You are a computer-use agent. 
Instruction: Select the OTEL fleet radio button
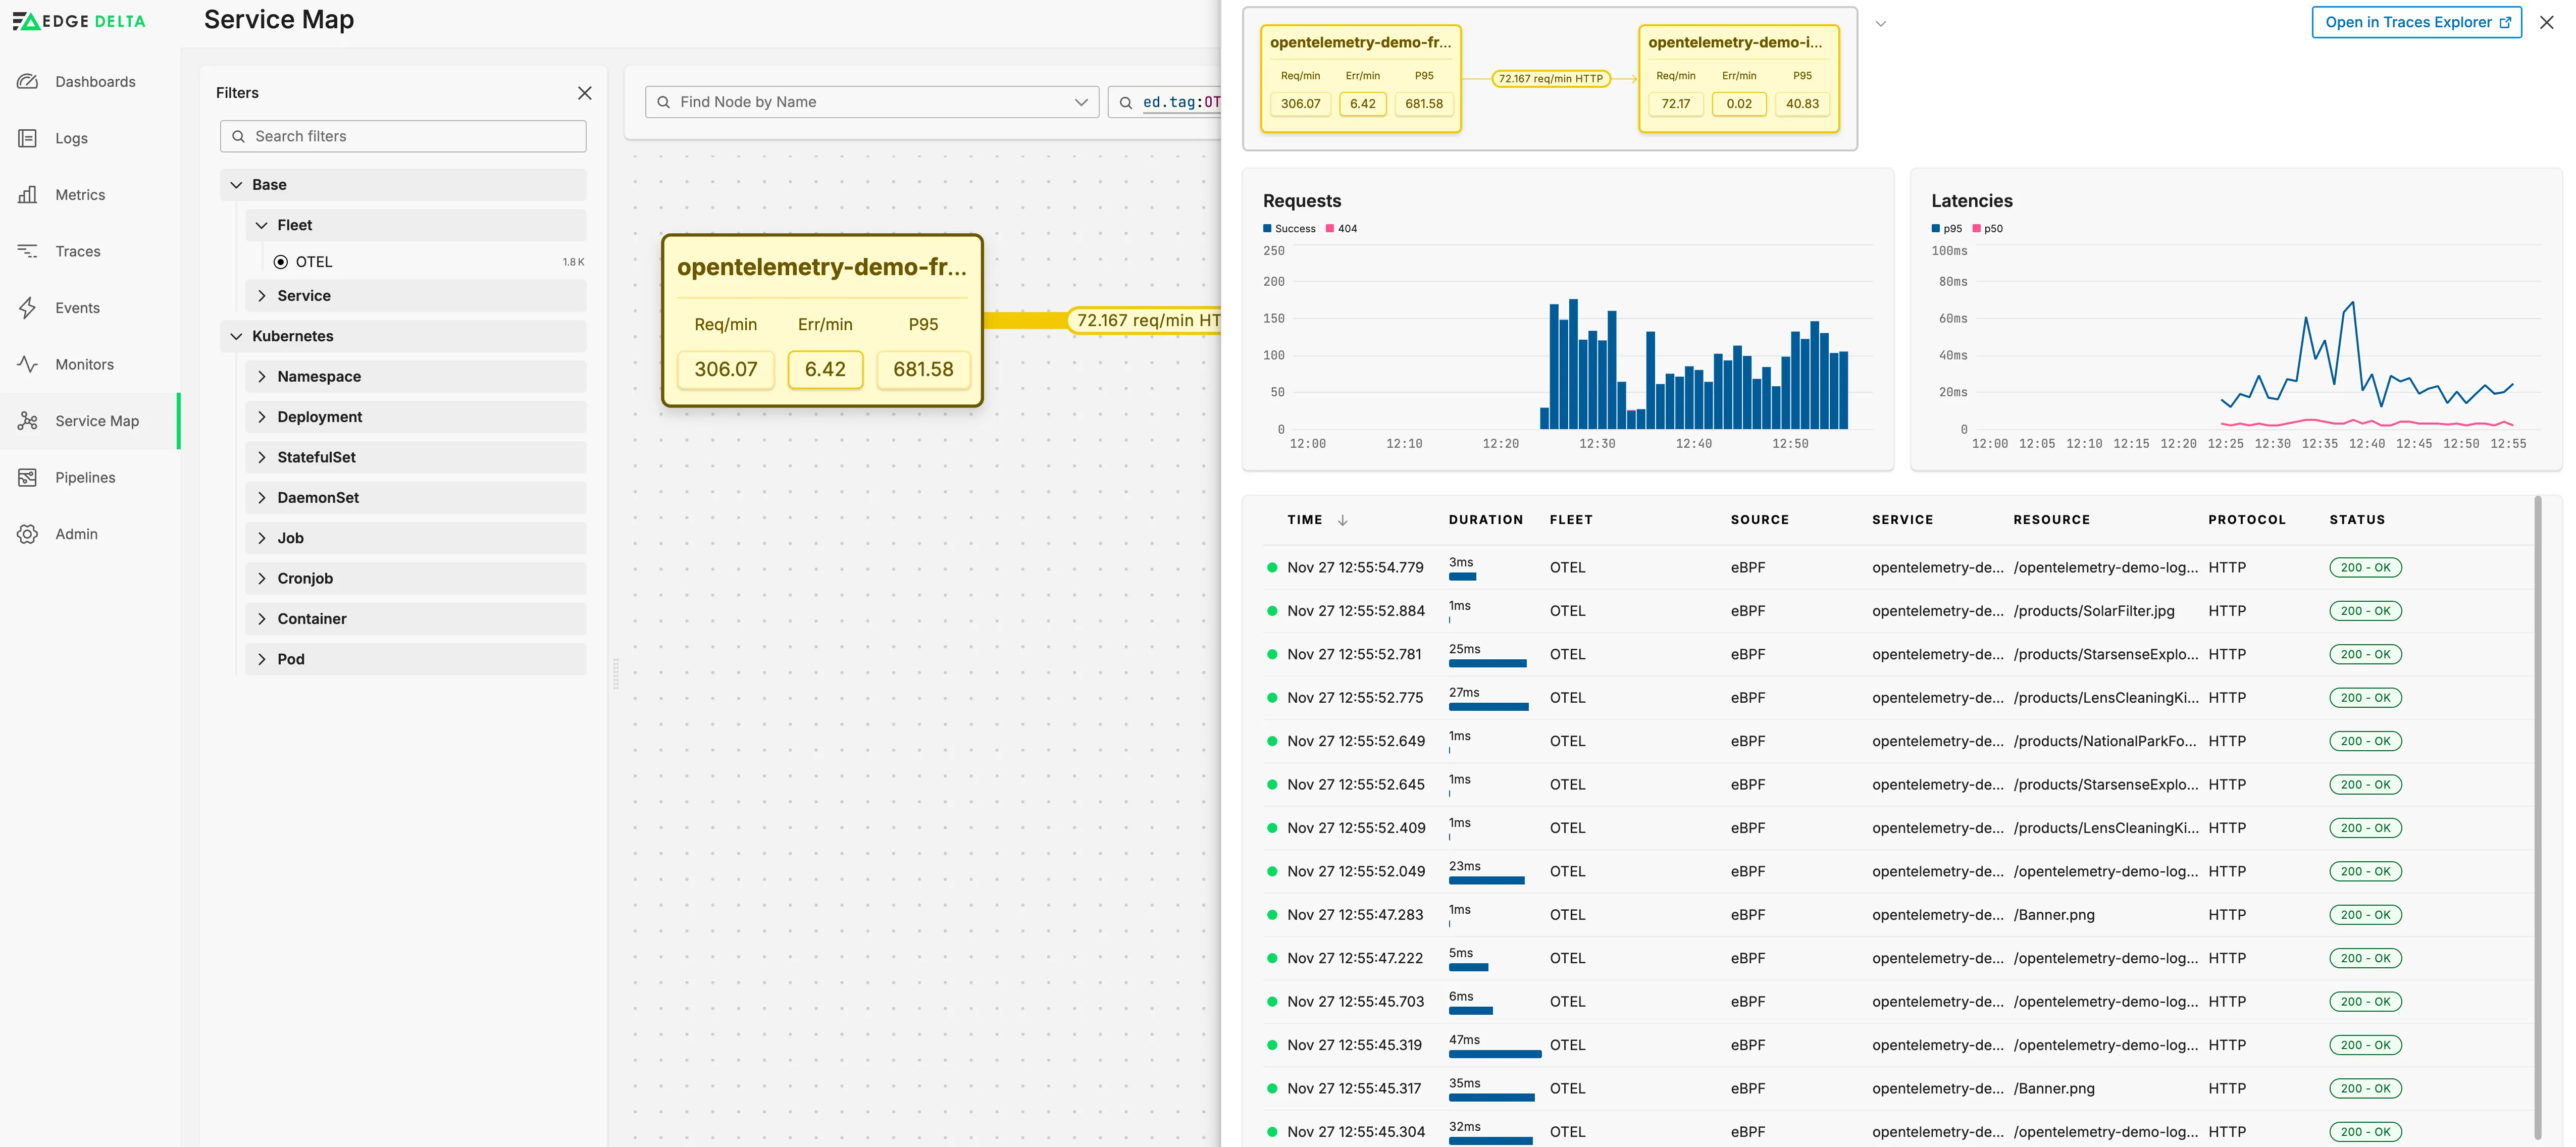pyautogui.click(x=281, y=262)
